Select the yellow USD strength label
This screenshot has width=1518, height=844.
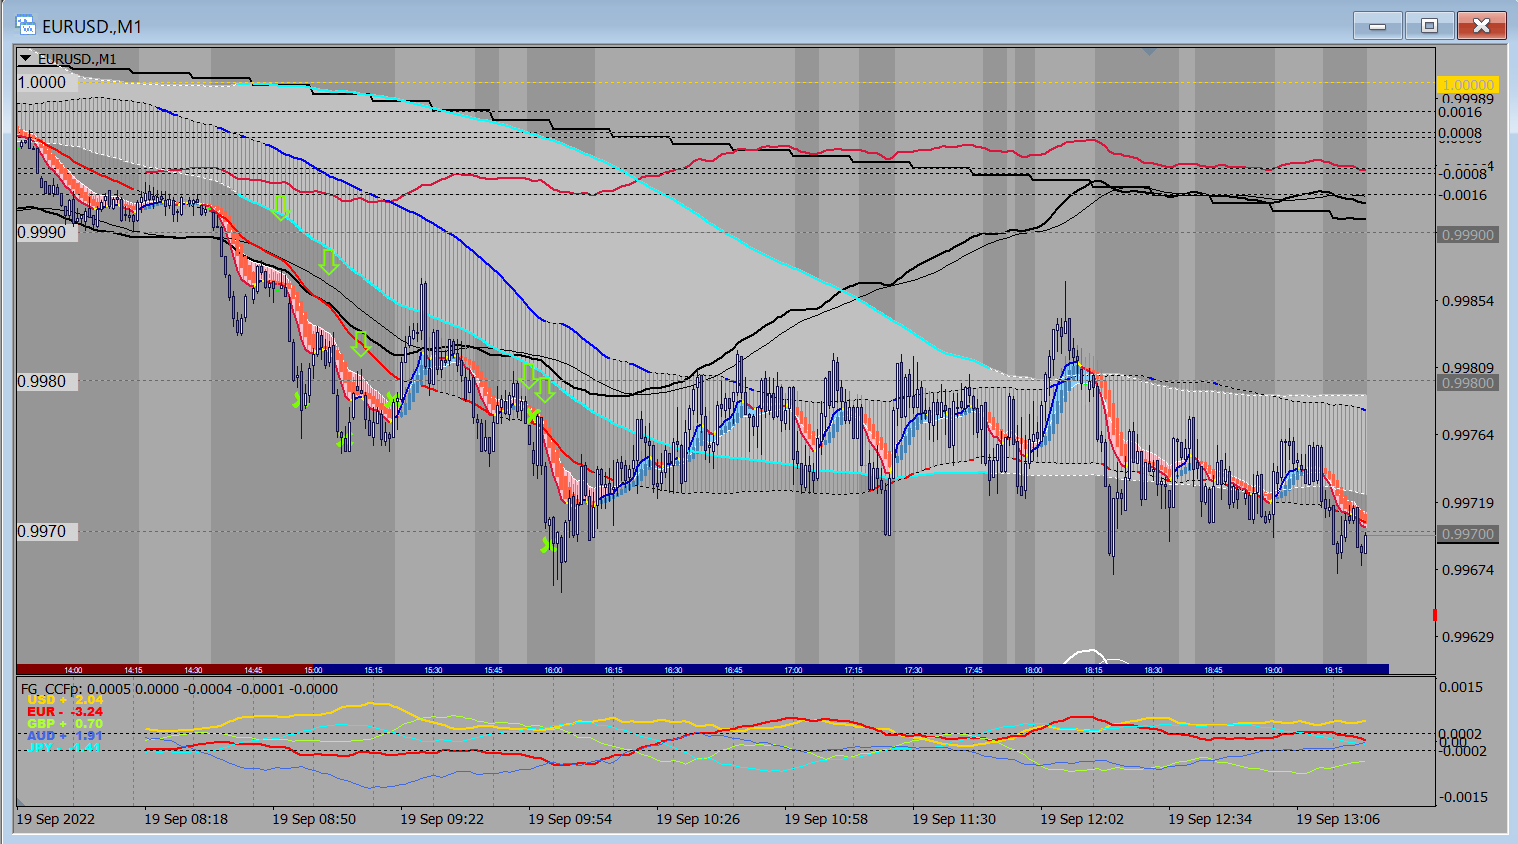pos(65,700)
